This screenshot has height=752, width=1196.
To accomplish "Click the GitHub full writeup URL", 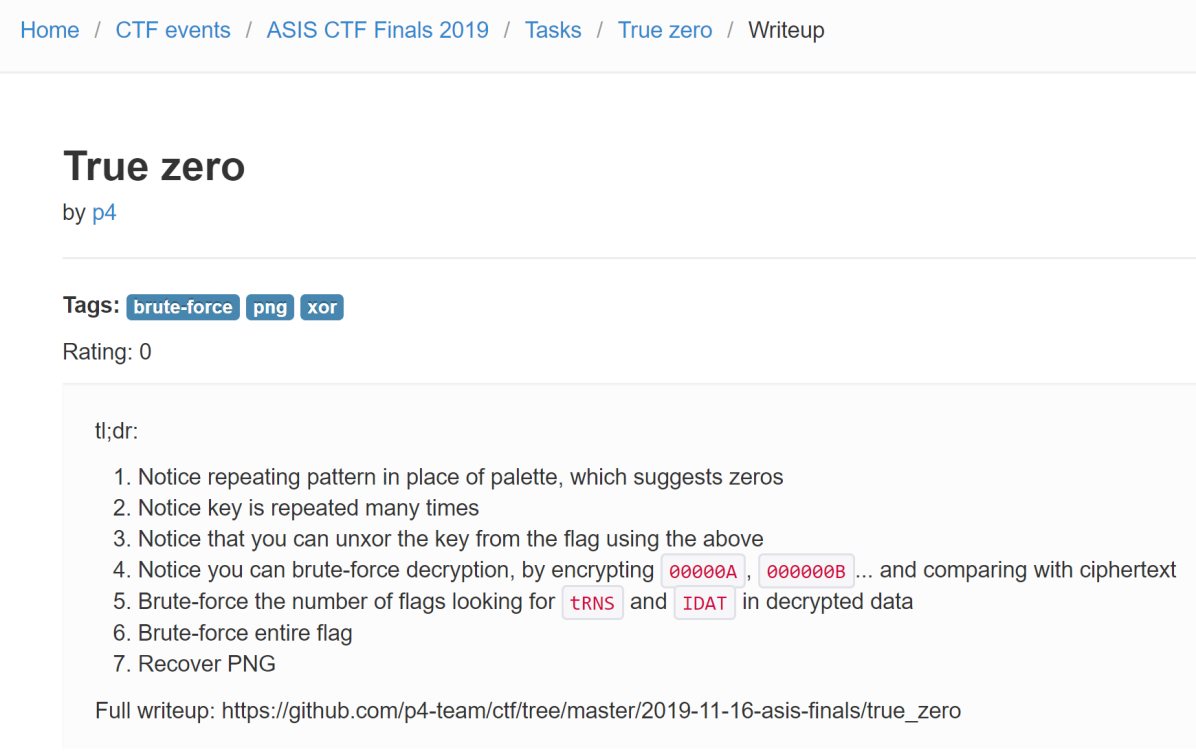I will (x=591, y=711).
